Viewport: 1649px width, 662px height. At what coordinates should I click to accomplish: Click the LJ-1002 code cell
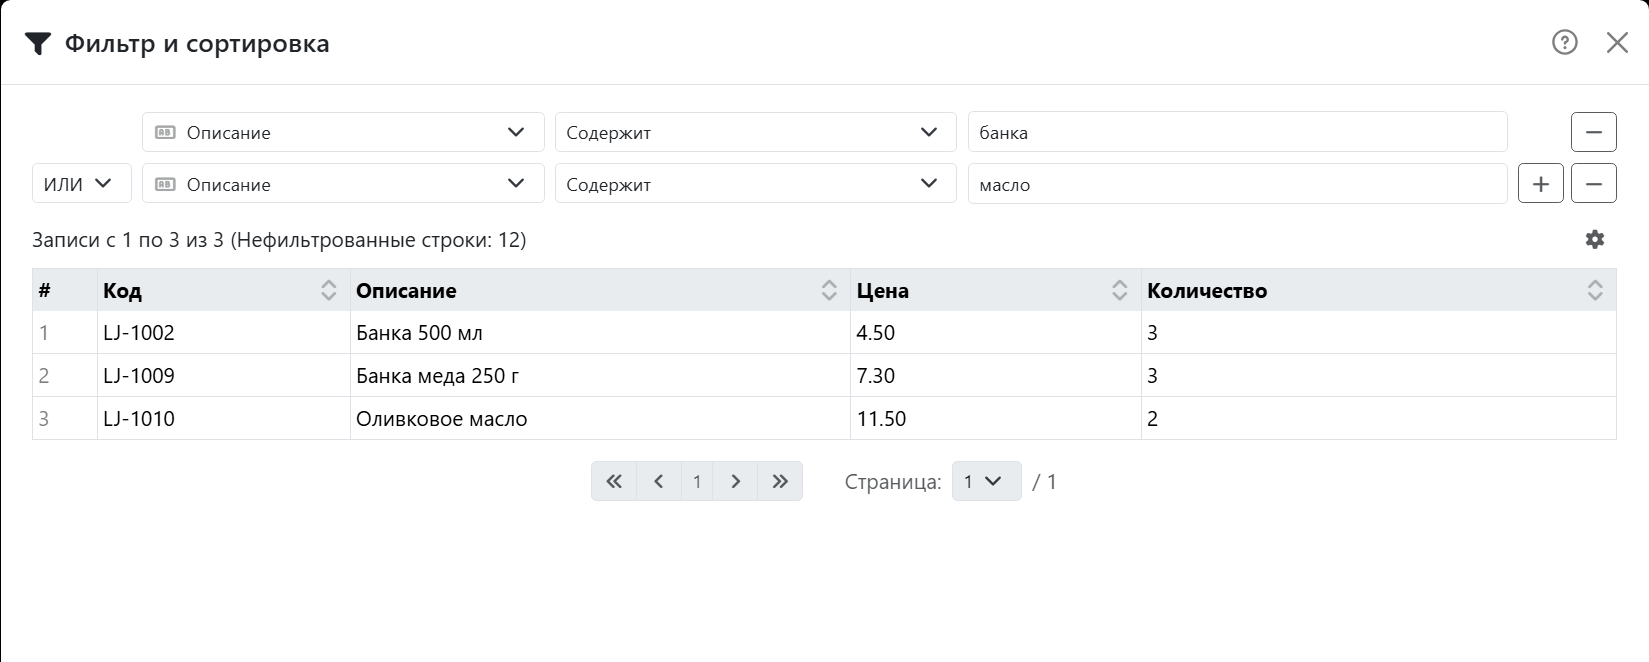click(x=223, y=332)
